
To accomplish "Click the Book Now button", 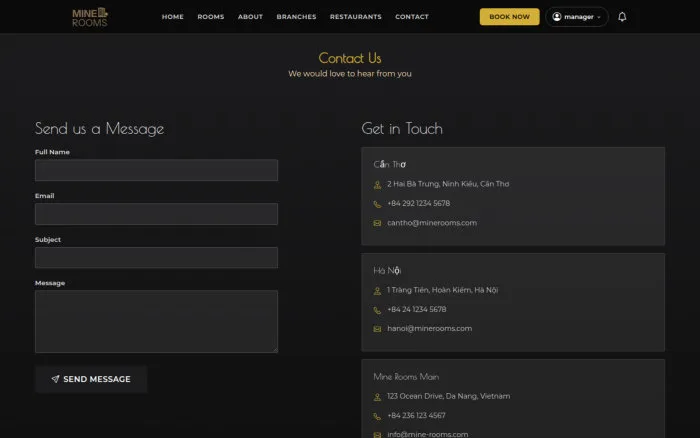I will pos(509,17).
